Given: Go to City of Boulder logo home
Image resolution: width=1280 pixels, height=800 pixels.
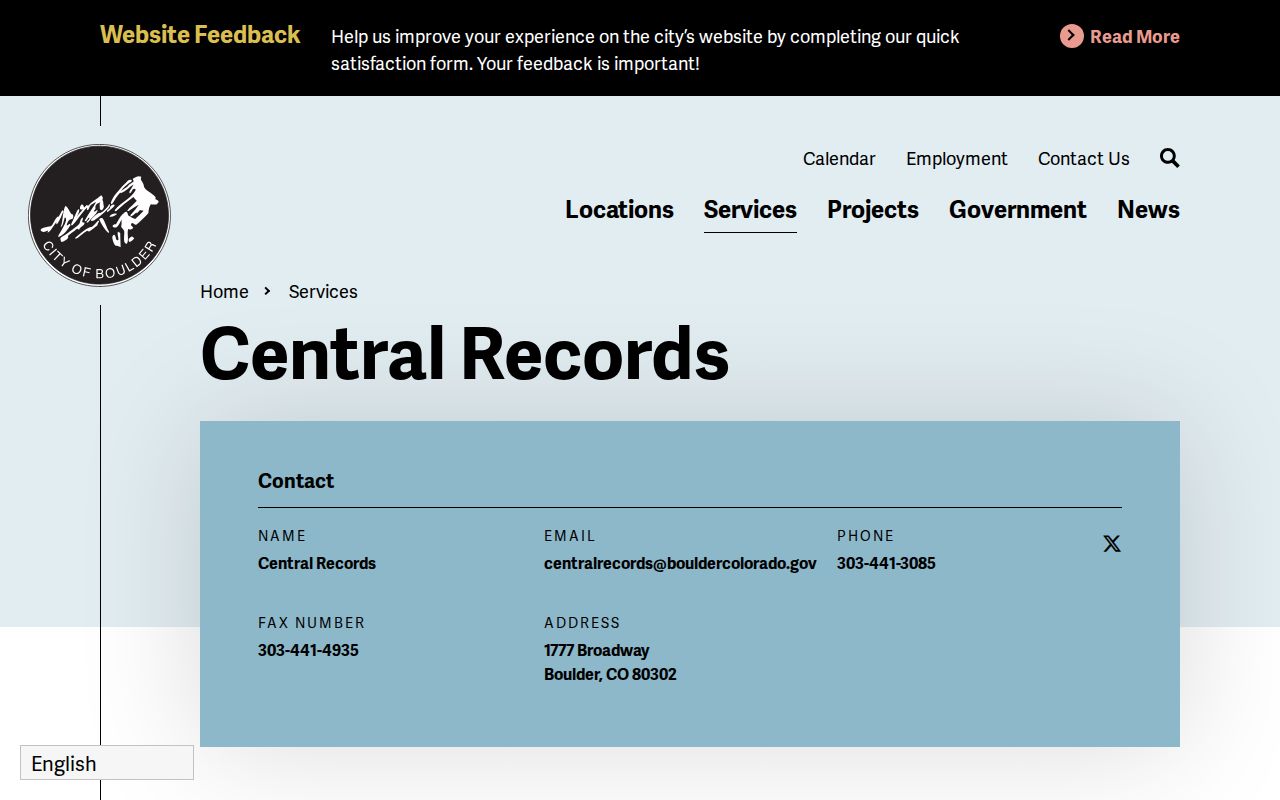Looking at the screenshot, I should coord(99,215).
